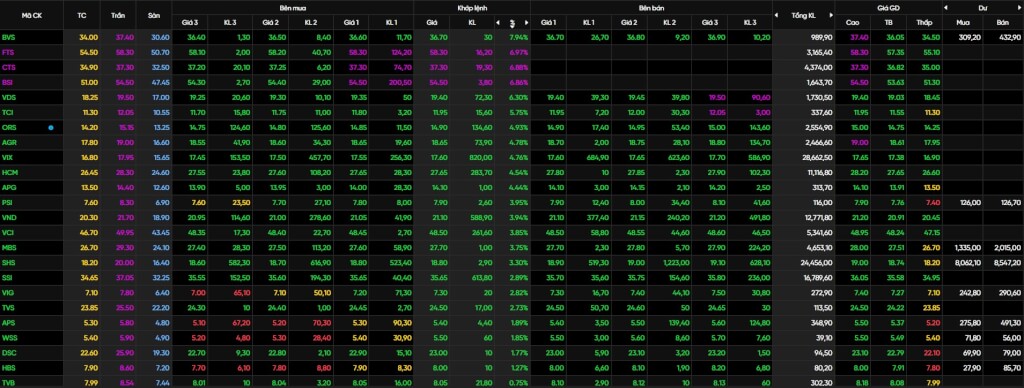This screenshot has height=388, width=1024.
Task: Sort by the Trần ceiling price header
Action: 119,15
